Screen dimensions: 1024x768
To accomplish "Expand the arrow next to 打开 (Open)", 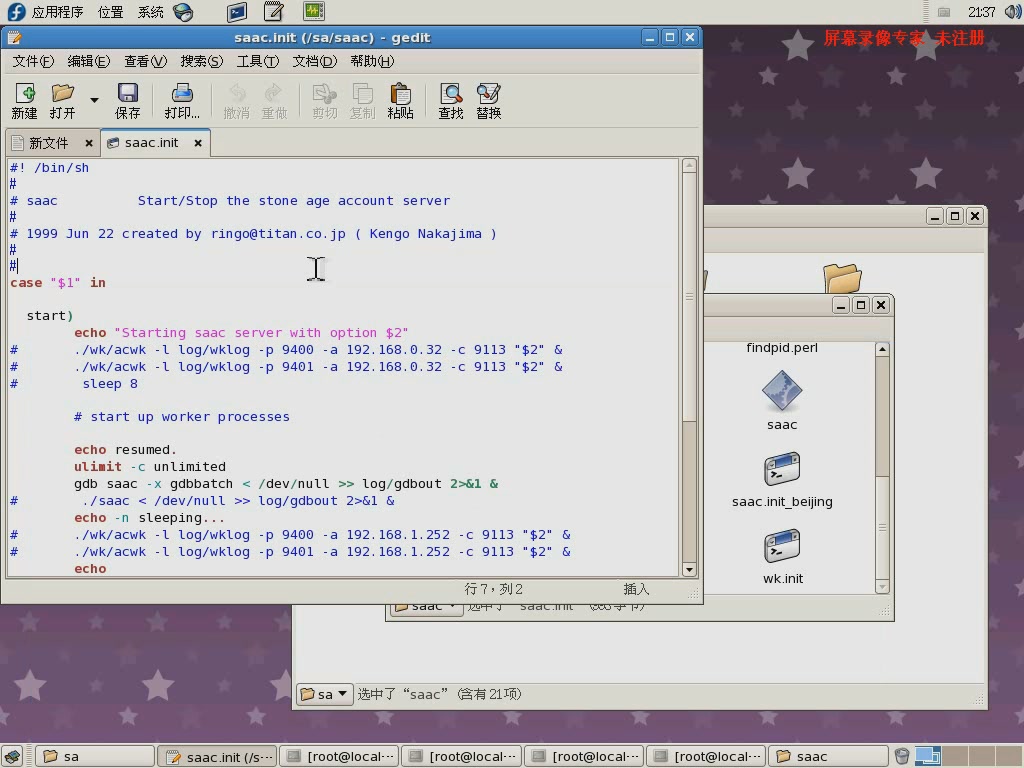I will (95, 100).
